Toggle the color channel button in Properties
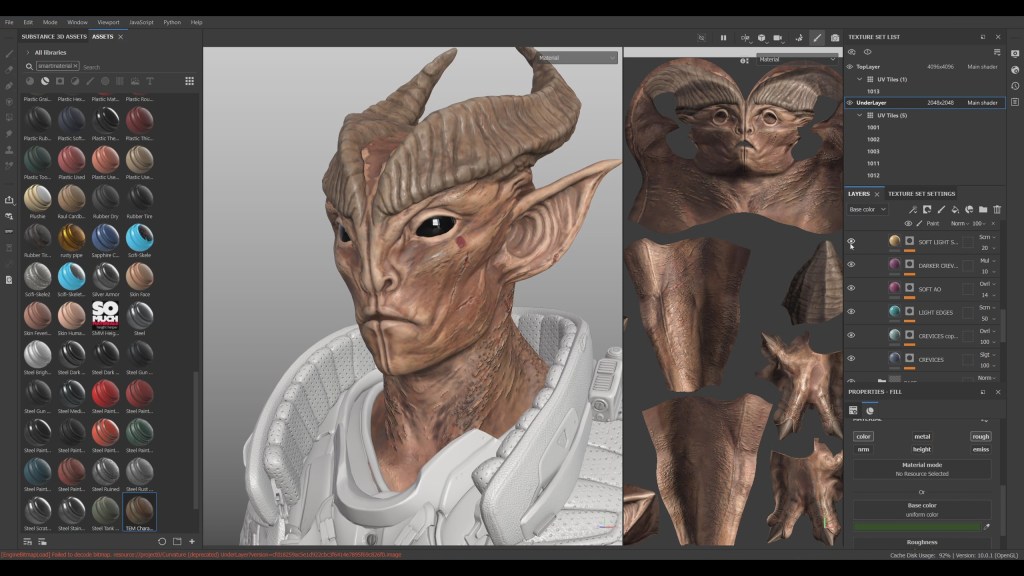The height and width of the screenshot is (576, 1024). 863,436
